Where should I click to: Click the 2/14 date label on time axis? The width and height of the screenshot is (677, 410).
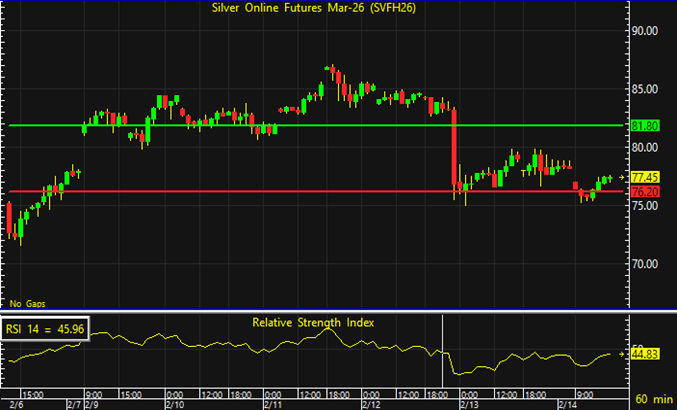pos(565,403)
